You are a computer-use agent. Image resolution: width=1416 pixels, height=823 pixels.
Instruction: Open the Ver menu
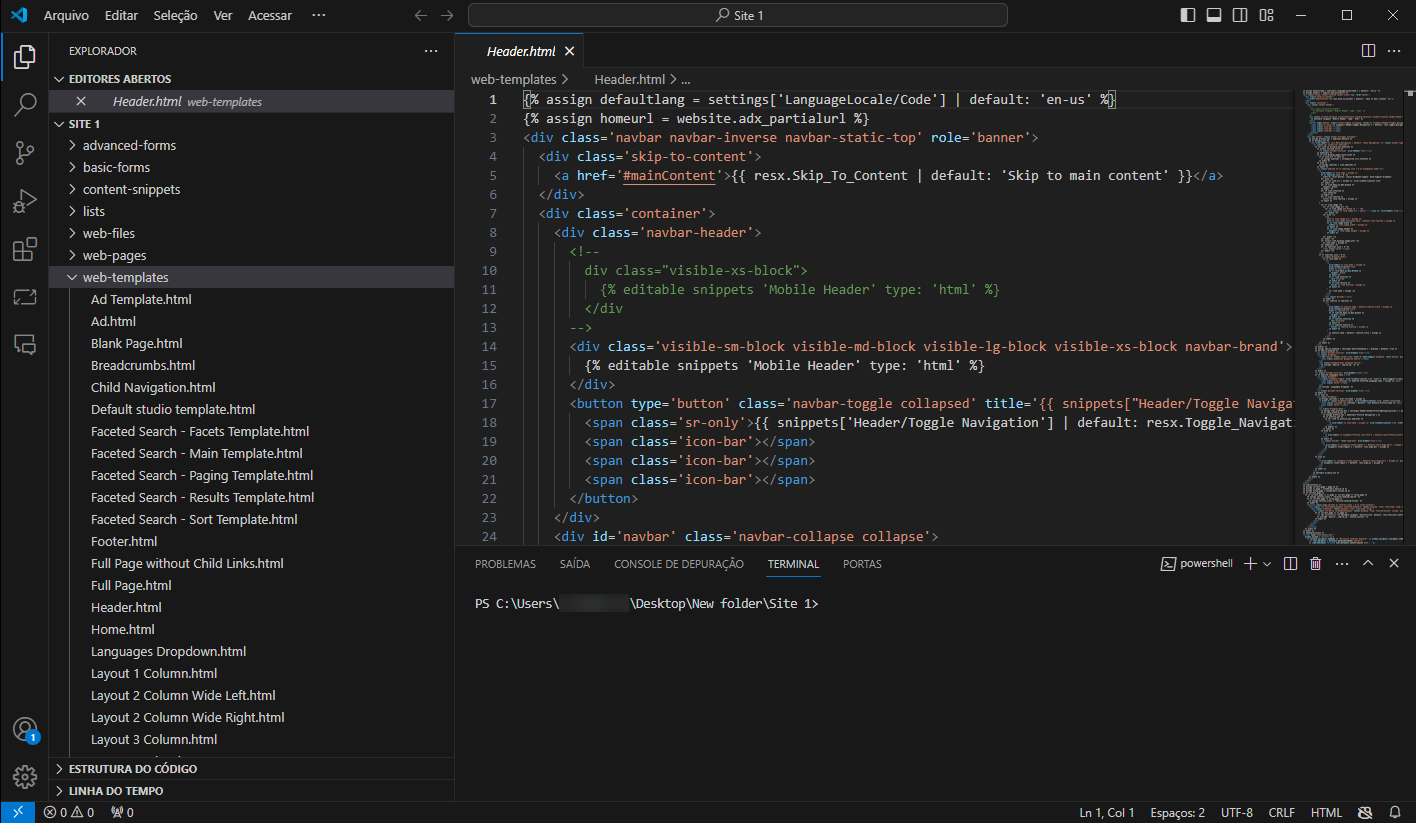223,15
